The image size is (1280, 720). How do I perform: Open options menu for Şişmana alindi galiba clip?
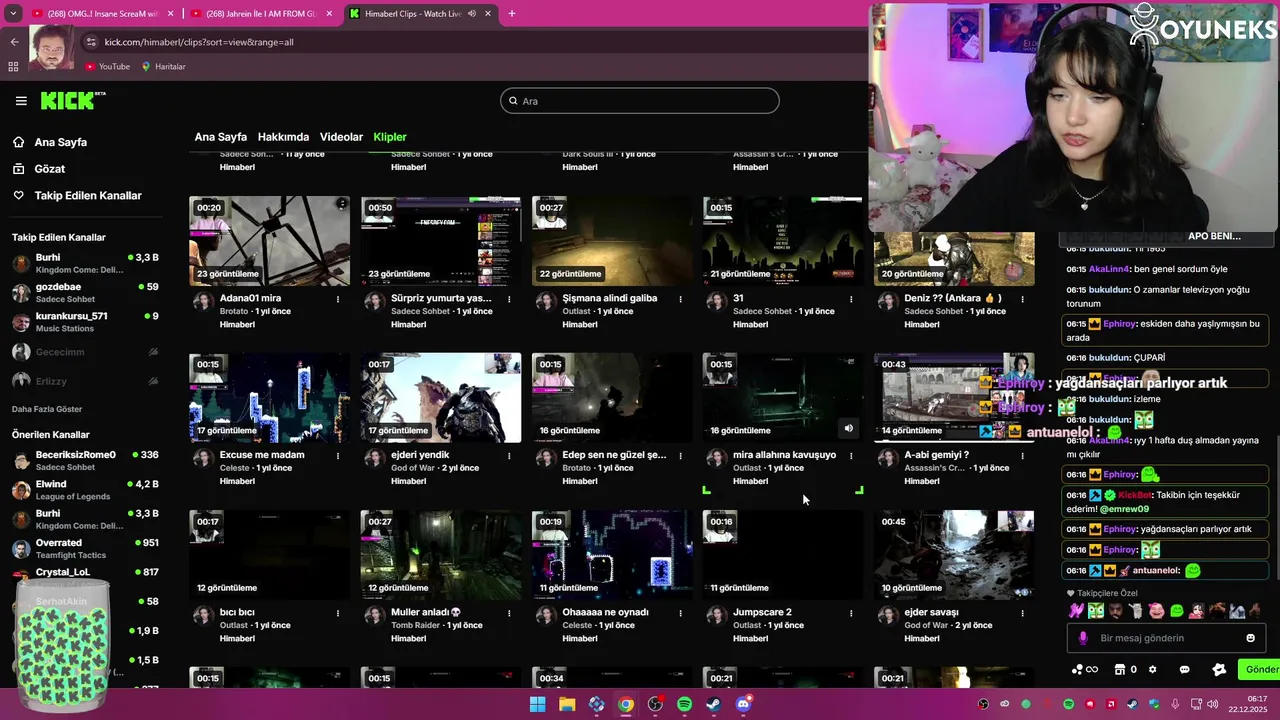tap(680, 298)
